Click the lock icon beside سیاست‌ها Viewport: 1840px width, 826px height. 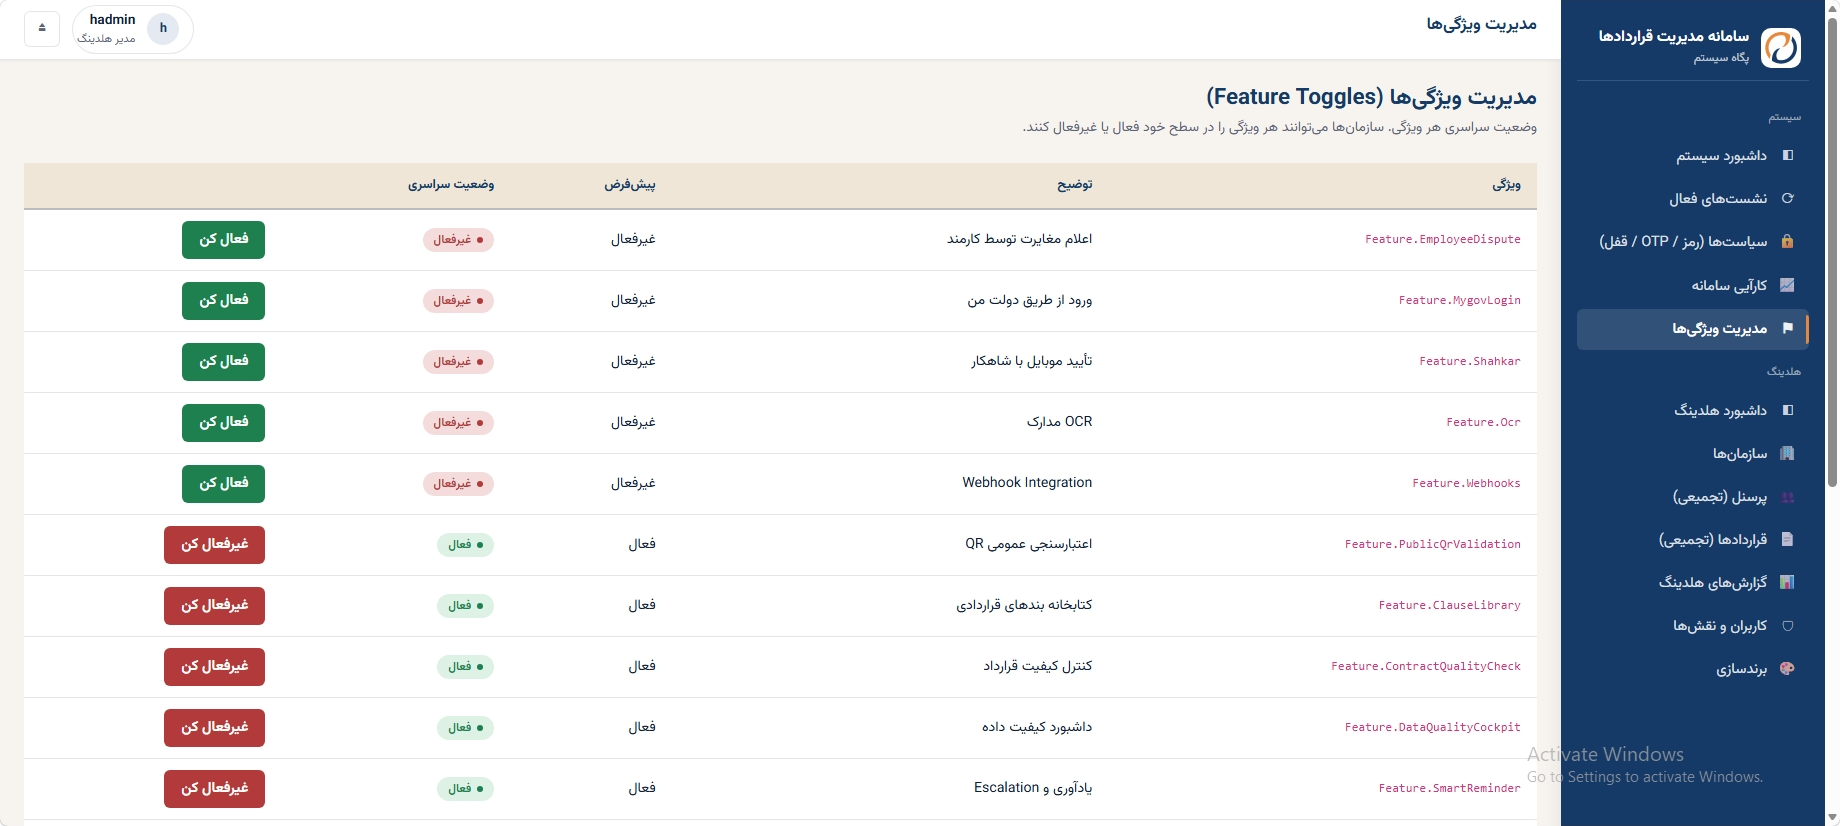click(x=1788, y=241)
